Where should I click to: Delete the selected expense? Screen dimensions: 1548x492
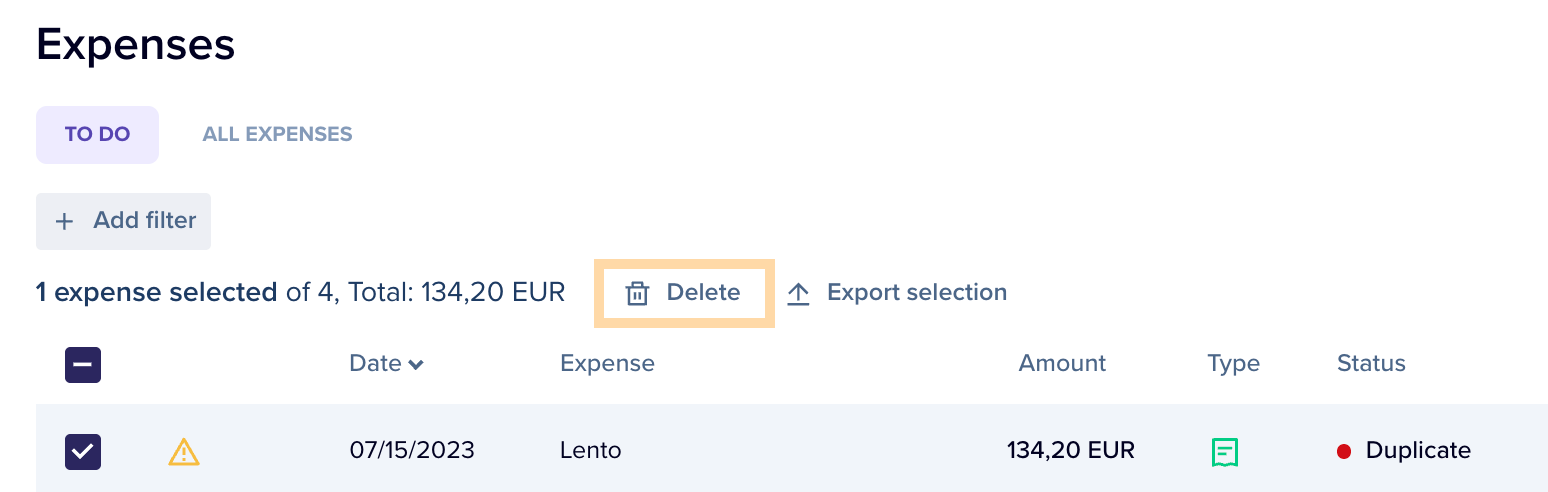click(685, 293)
